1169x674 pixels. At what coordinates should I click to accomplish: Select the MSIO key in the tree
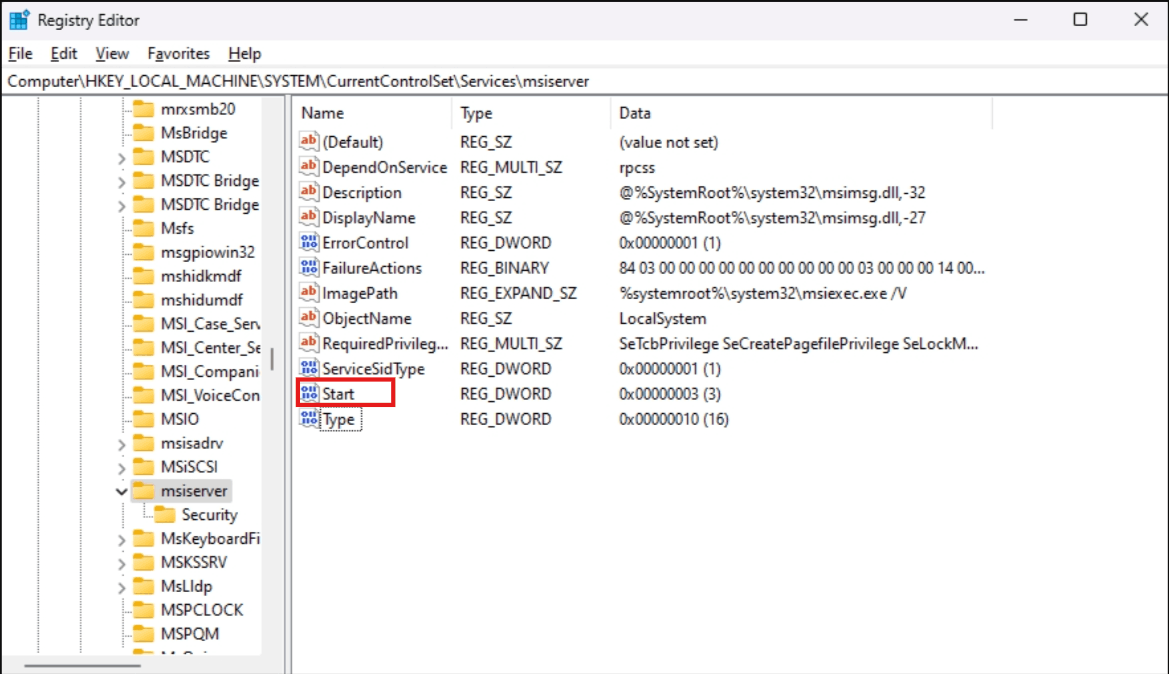coord(180,419)
